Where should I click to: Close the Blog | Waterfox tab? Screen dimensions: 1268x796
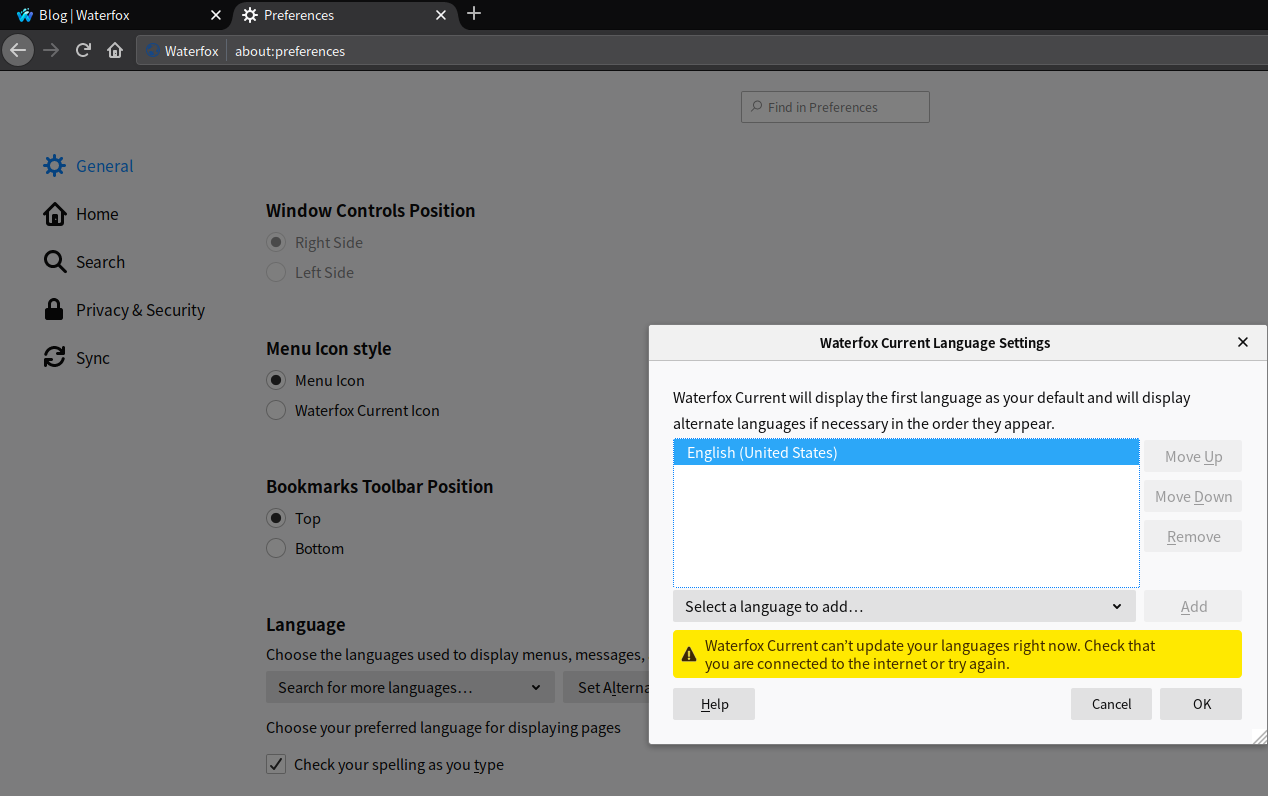point(215,15)
